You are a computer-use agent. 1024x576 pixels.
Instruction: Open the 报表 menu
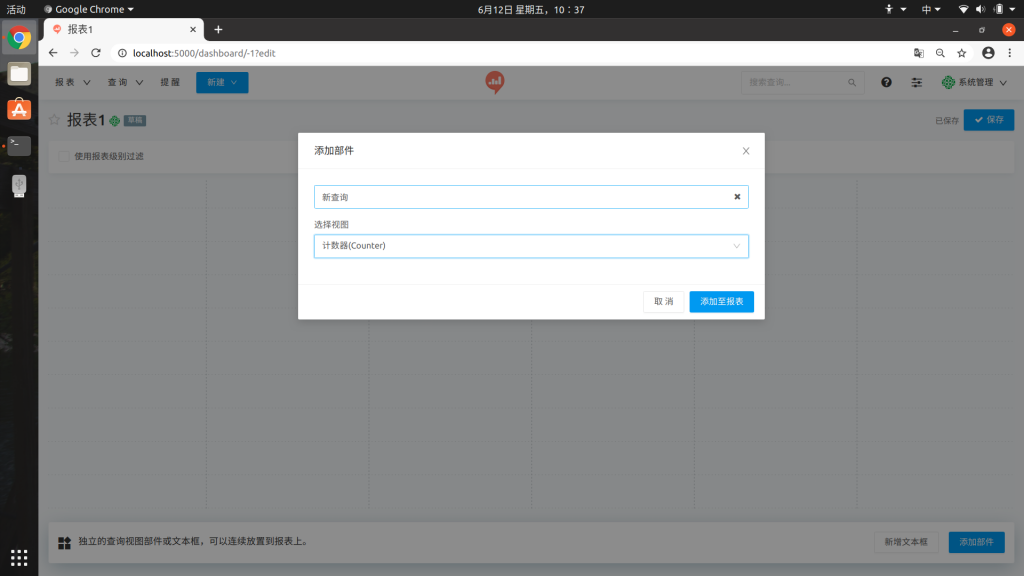(x=73, y=83)
